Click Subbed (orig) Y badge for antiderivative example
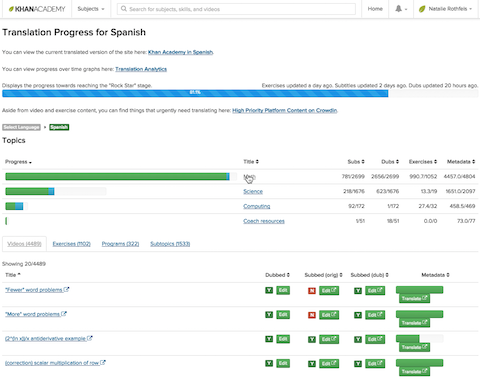The height and width of the screenshot is (379, 480). tap(312, 339)
